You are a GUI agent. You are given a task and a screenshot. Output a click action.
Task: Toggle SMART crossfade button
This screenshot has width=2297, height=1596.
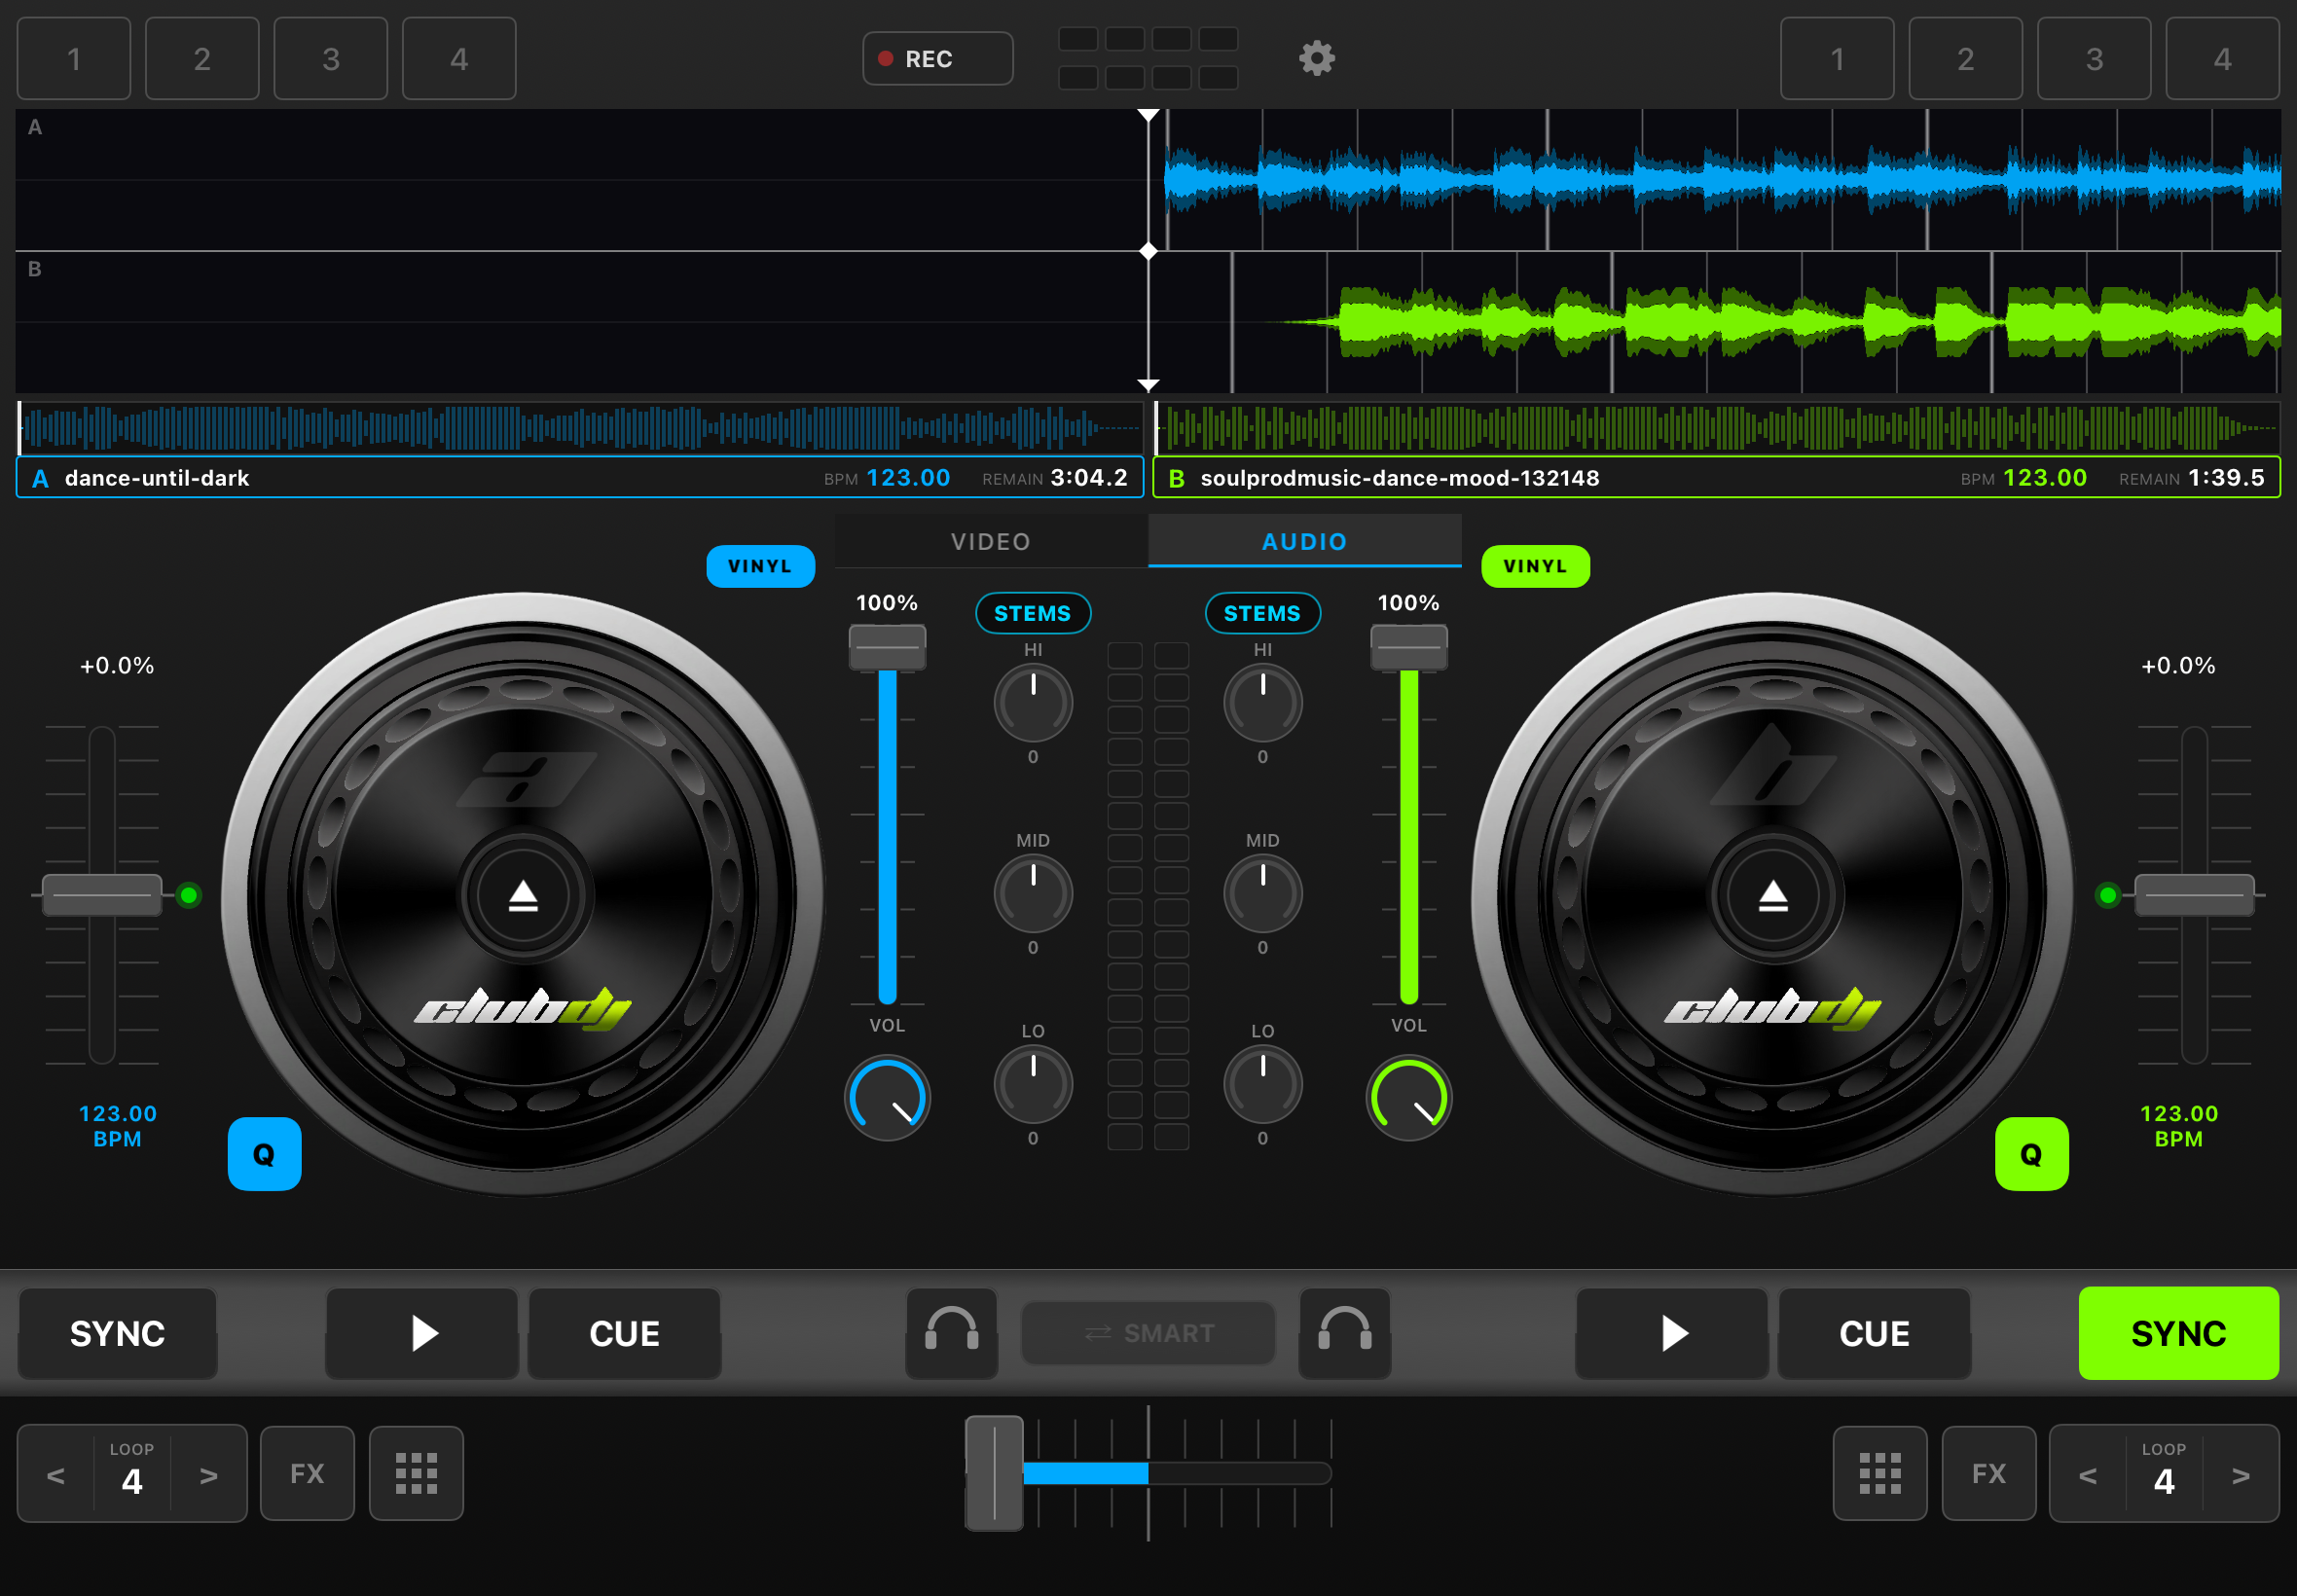[1148, 1333]
